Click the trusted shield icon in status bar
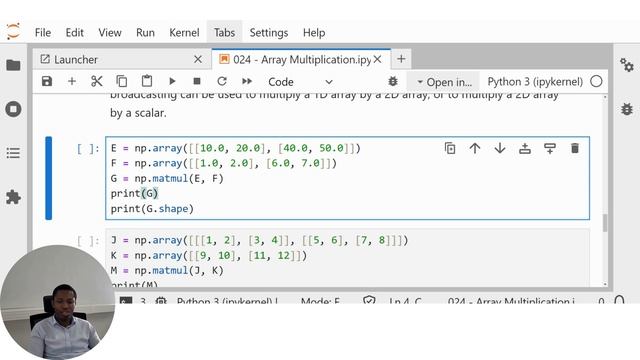Image resolution: width=640 pixels, height=360 pixels. [x=369, y=301]
